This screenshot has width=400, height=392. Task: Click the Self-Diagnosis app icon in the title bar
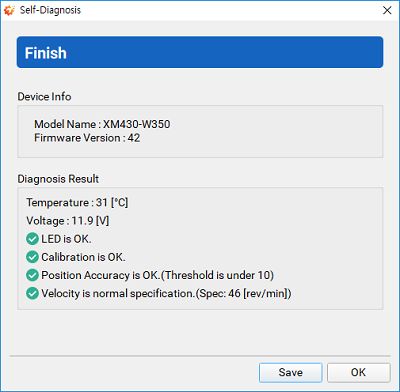pos(9,10)
